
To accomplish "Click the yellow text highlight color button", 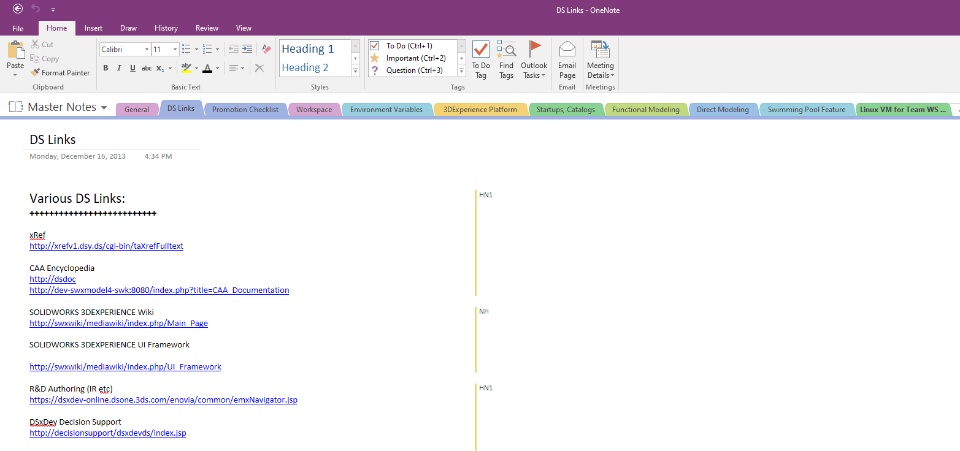I will tap(186, 69).
